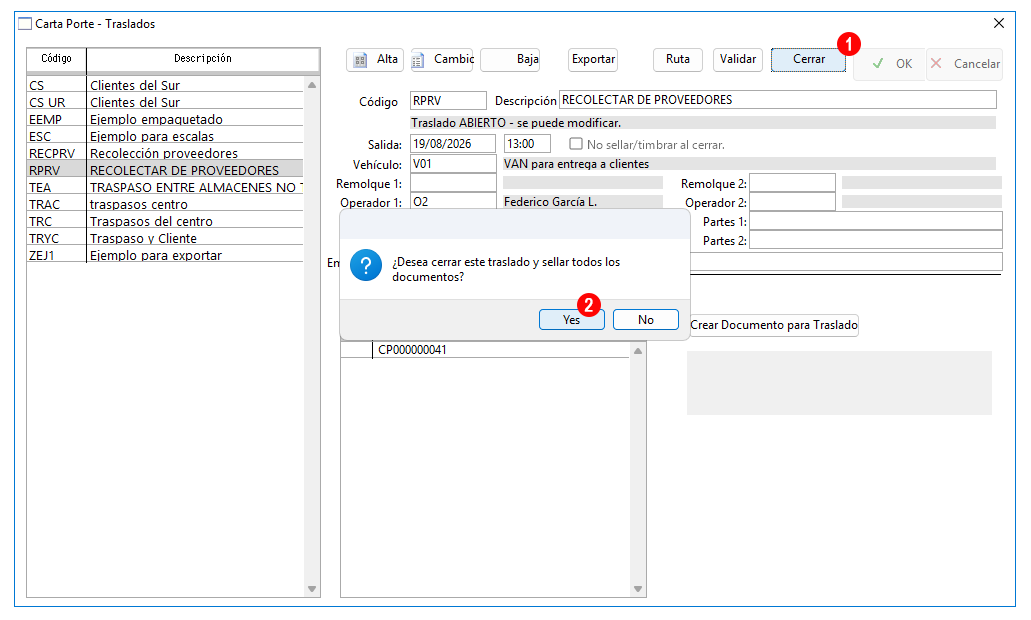Open the Ruta button
Image resolution: width=1031 pixels, height=620 pixels.
678,60
